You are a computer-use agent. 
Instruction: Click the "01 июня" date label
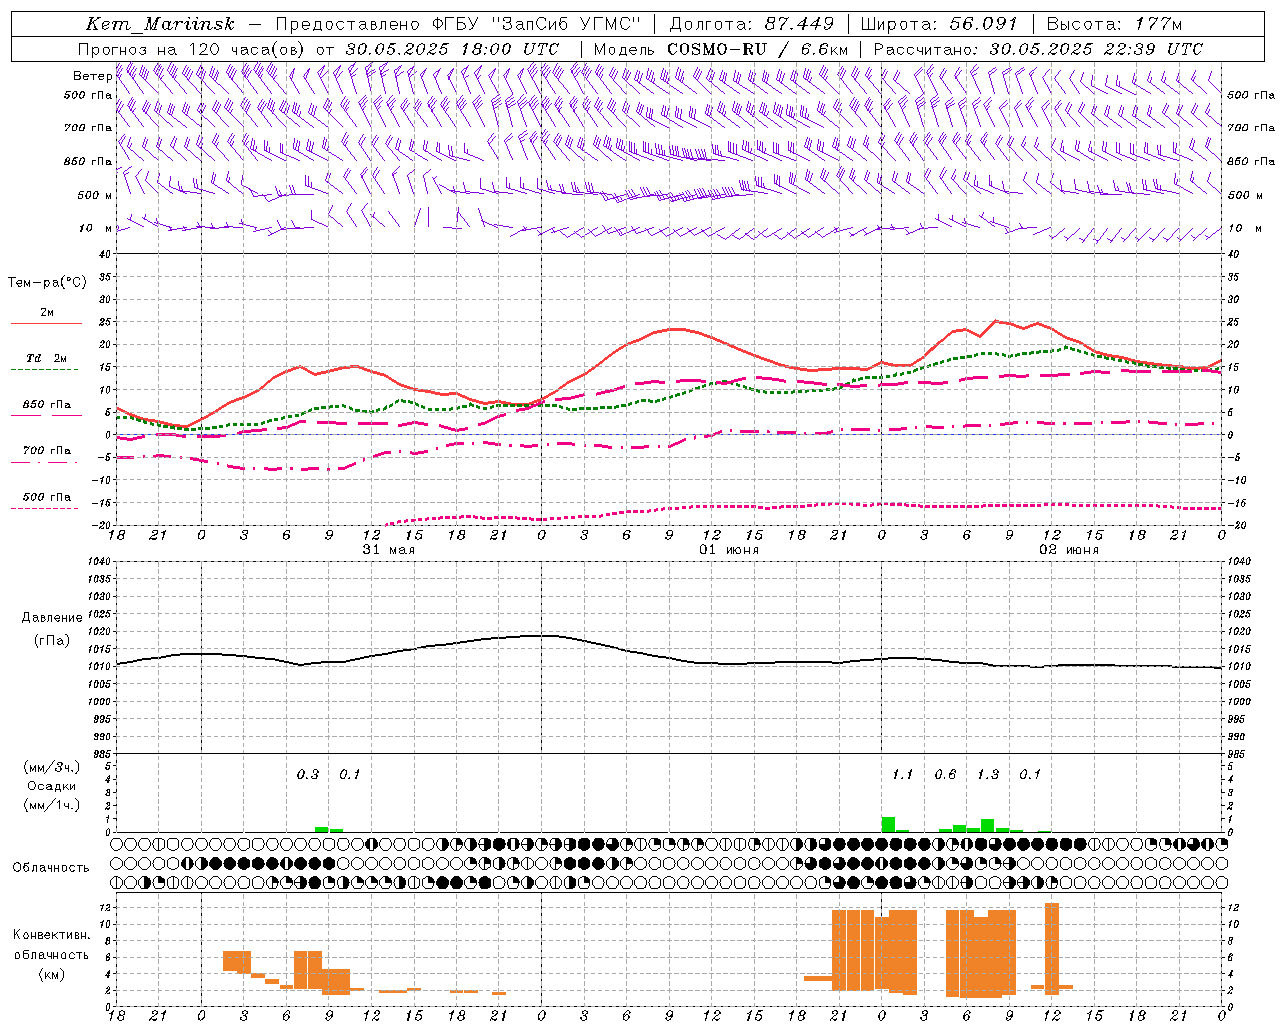coord(728,550)
